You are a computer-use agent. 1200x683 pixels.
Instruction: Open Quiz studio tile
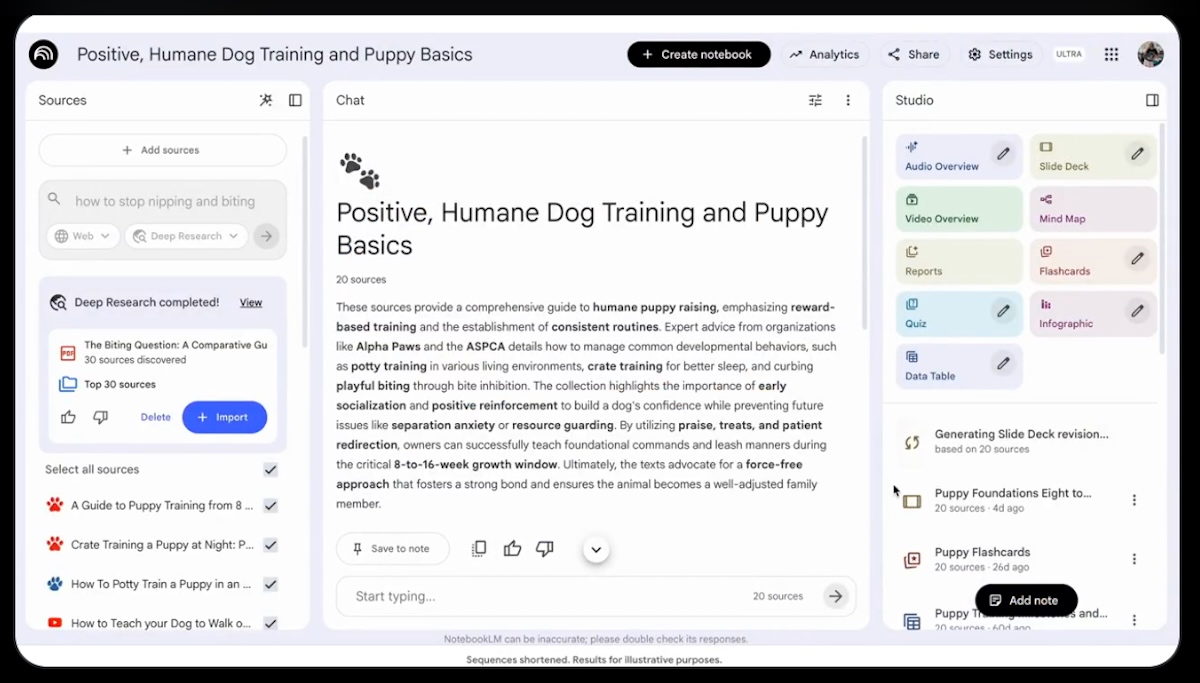(959, 313)
